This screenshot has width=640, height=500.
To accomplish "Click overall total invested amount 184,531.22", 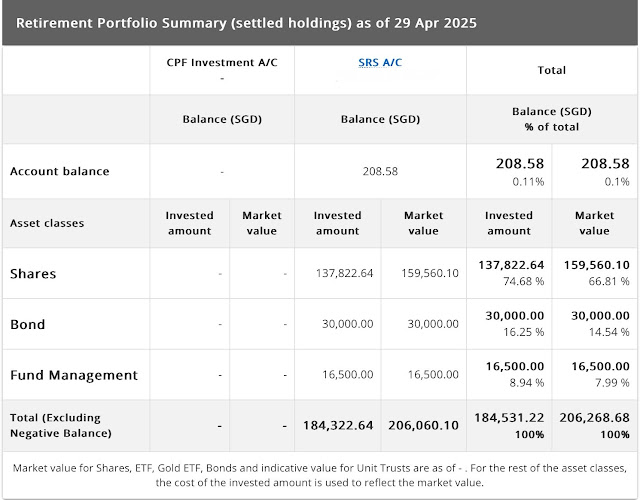I will click(x=509, y=418).
